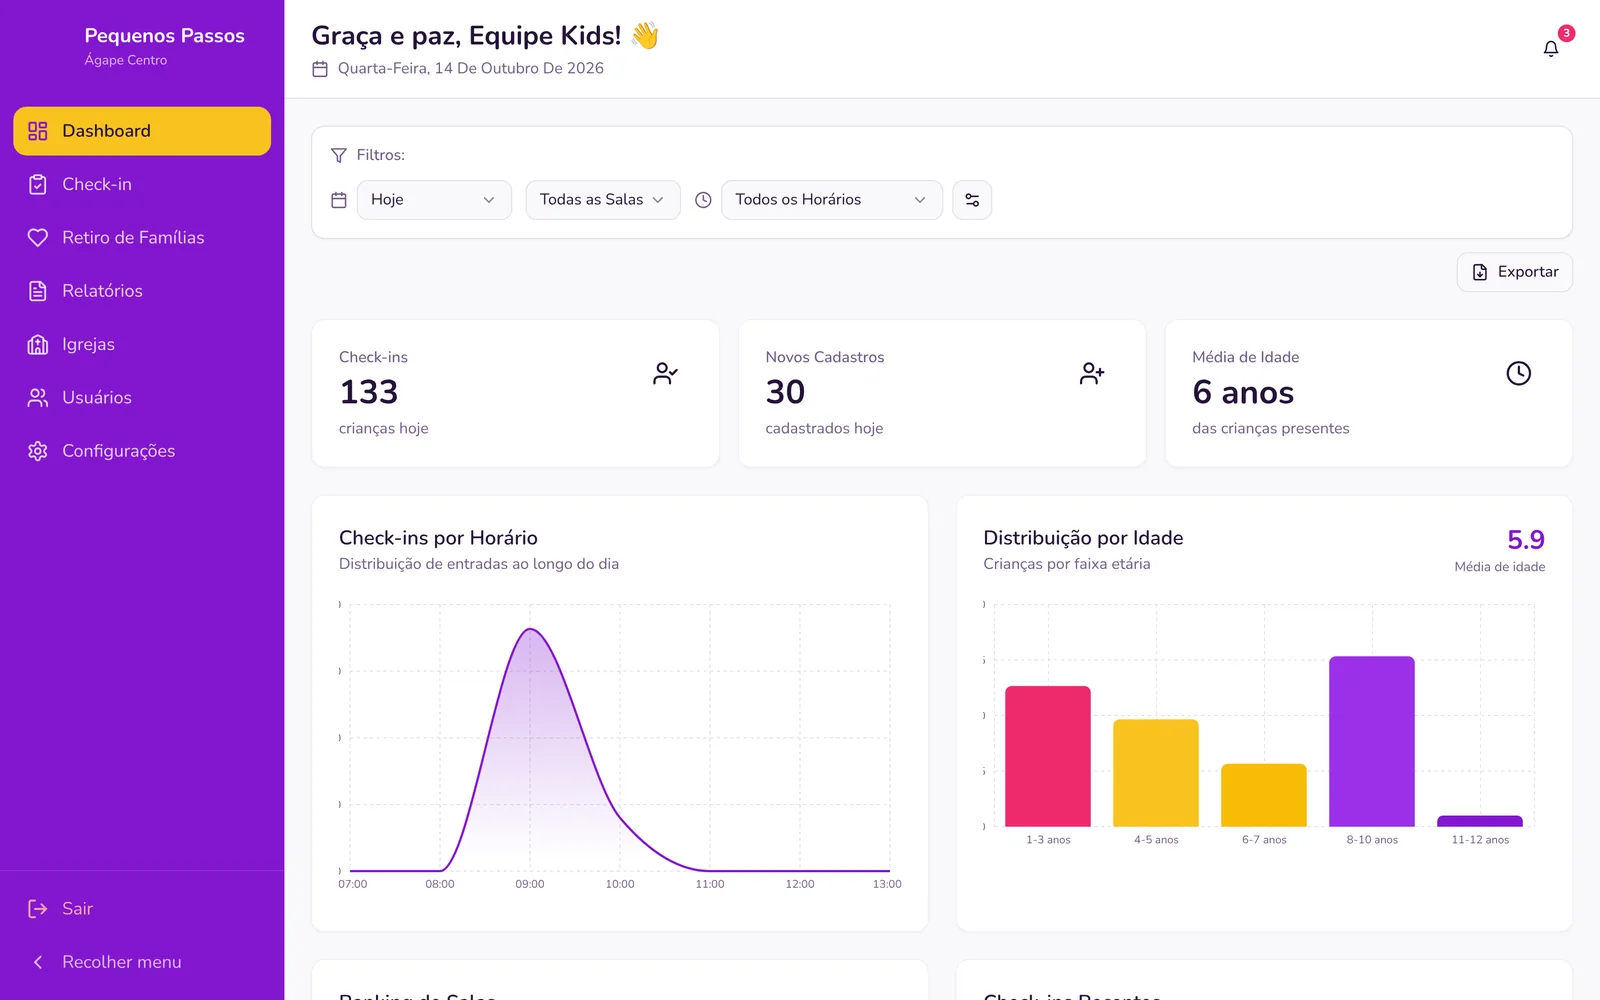Open the Todas as Salas dropdown
The height and width of the screenshot is (1000, 1600).
pos(603,200)
